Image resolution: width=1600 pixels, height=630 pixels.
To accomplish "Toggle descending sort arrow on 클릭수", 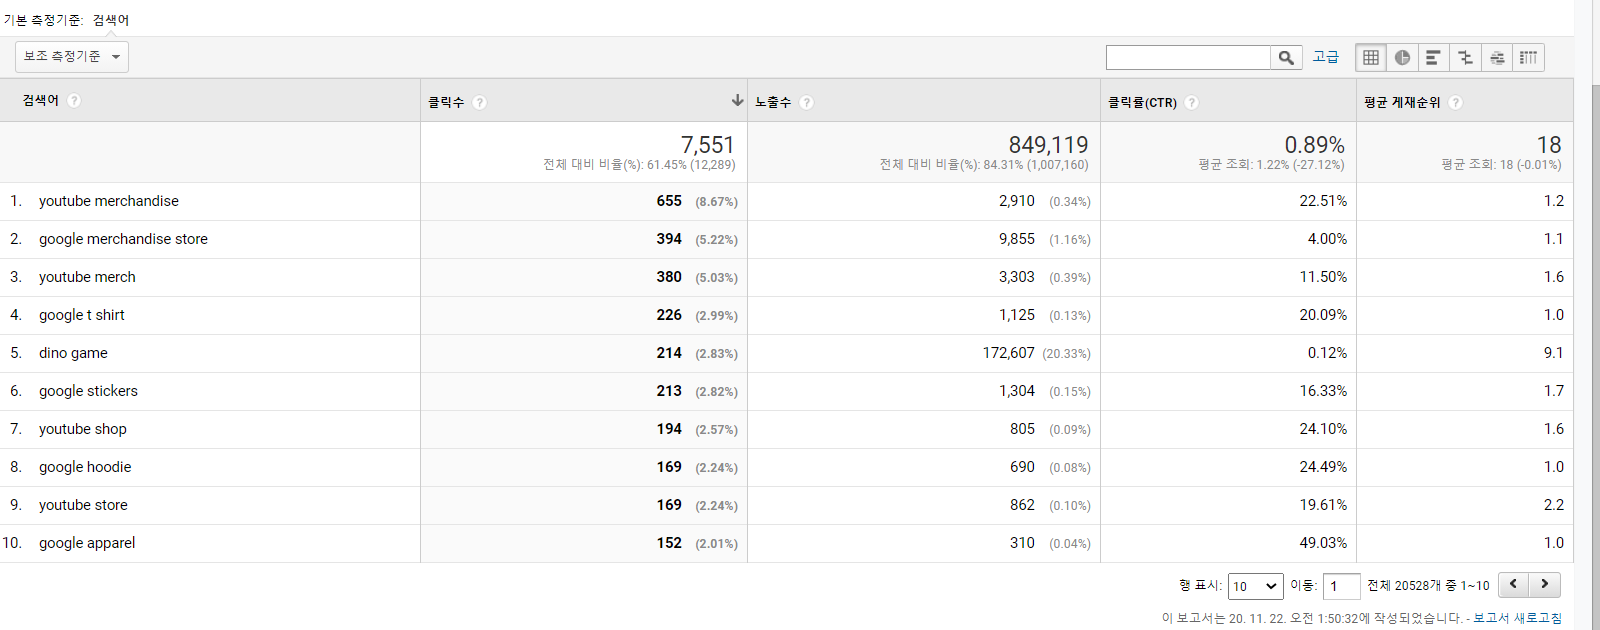I will (737, 100).
